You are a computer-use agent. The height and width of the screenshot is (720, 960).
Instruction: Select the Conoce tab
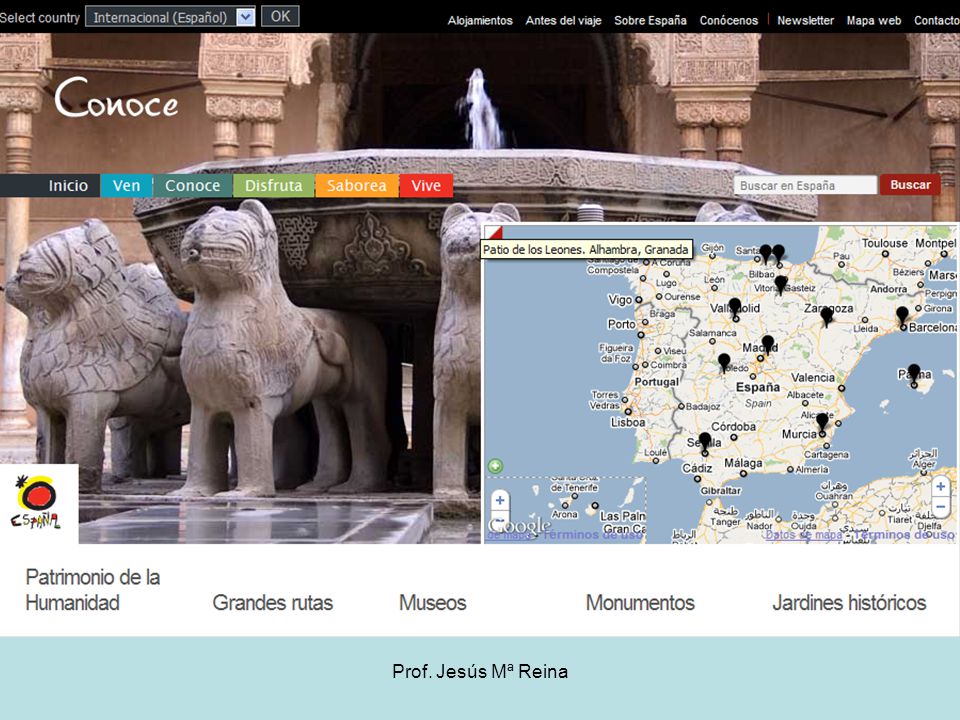(192, 186)
